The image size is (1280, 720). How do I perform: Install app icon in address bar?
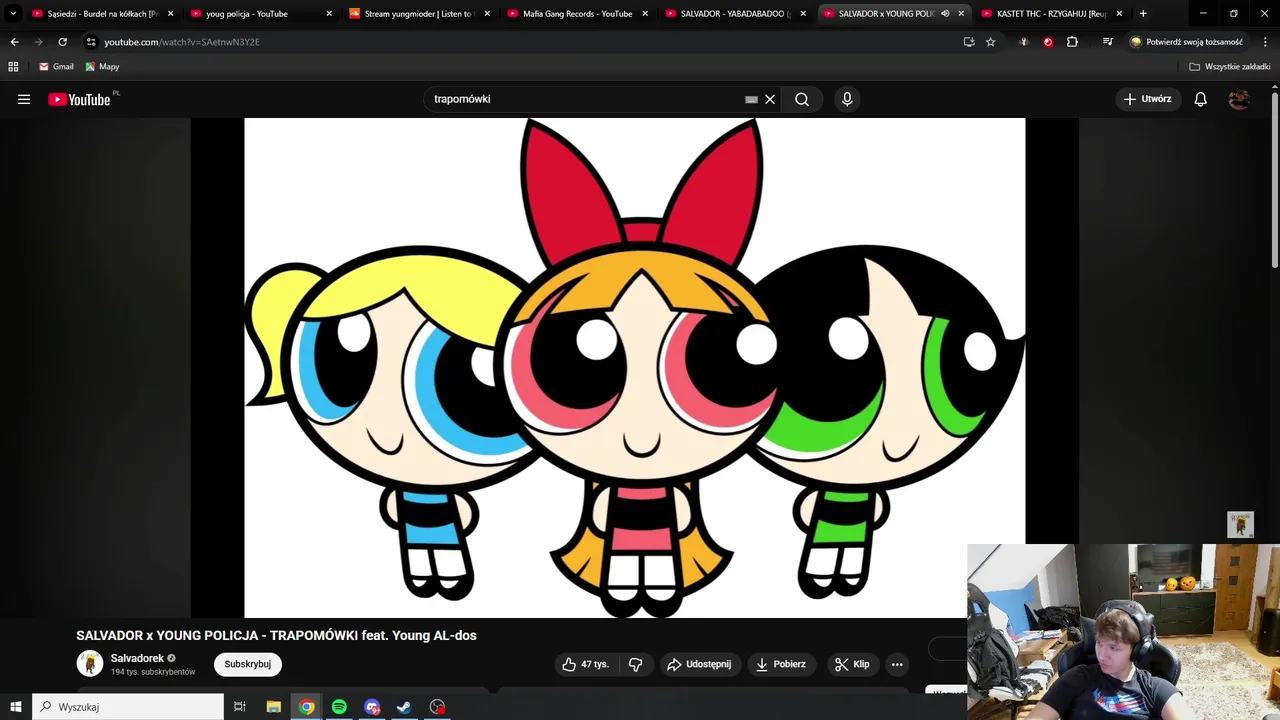[968, 42]
